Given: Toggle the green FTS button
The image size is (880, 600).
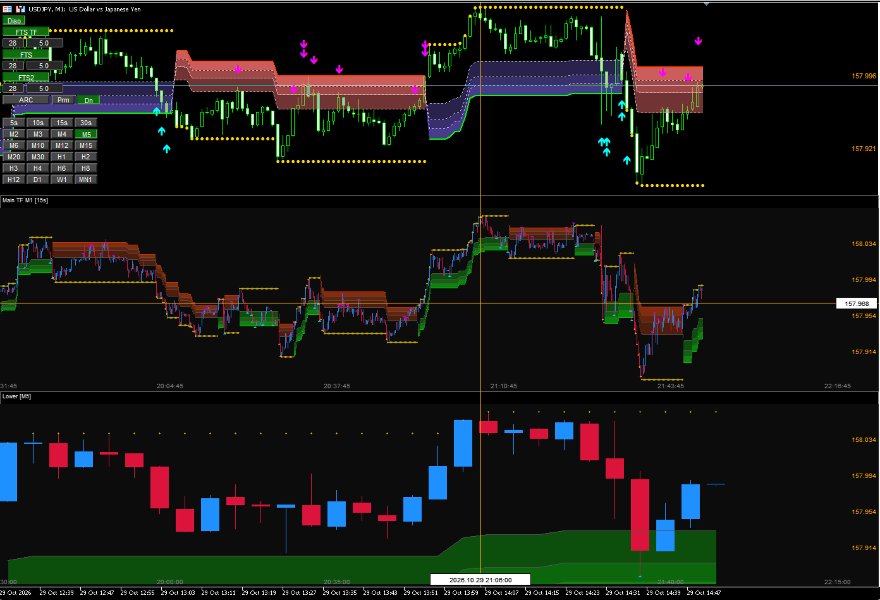Looking at the screenshot, I should [x=26, y=54].
